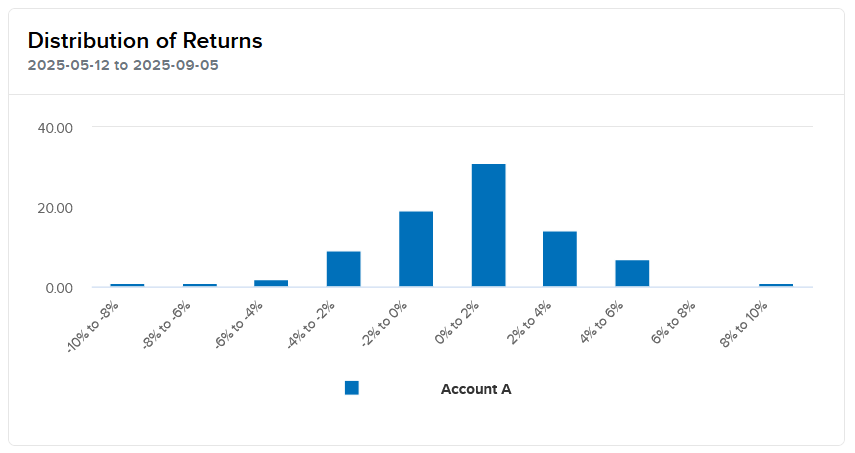Toggle the Account A legend label
Image resolution: width=855 pixels, height=453 pixels.
coord(476,389)
